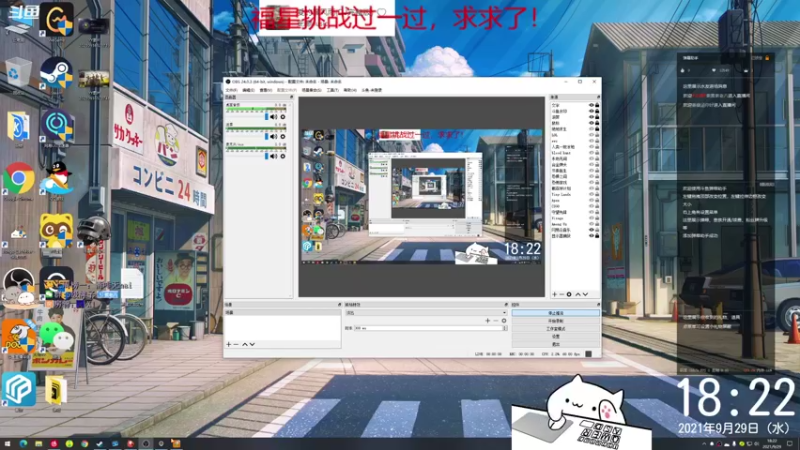Image resolution: width=800 pixels, height=450 pixels.
Task: Move selected source down in Sources panel
Action: (x=585, y=294)
